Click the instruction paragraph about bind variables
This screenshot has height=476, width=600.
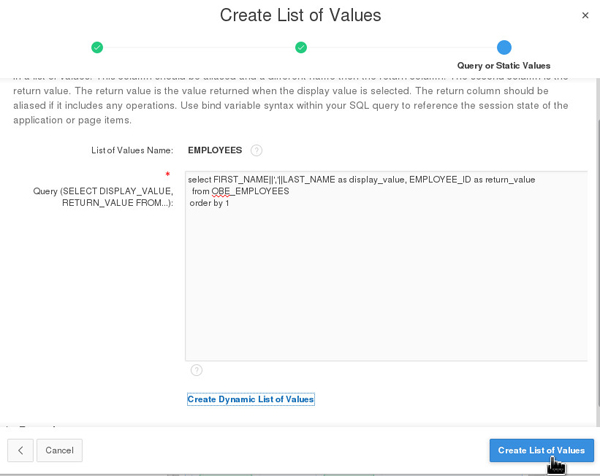pos(290,98)
